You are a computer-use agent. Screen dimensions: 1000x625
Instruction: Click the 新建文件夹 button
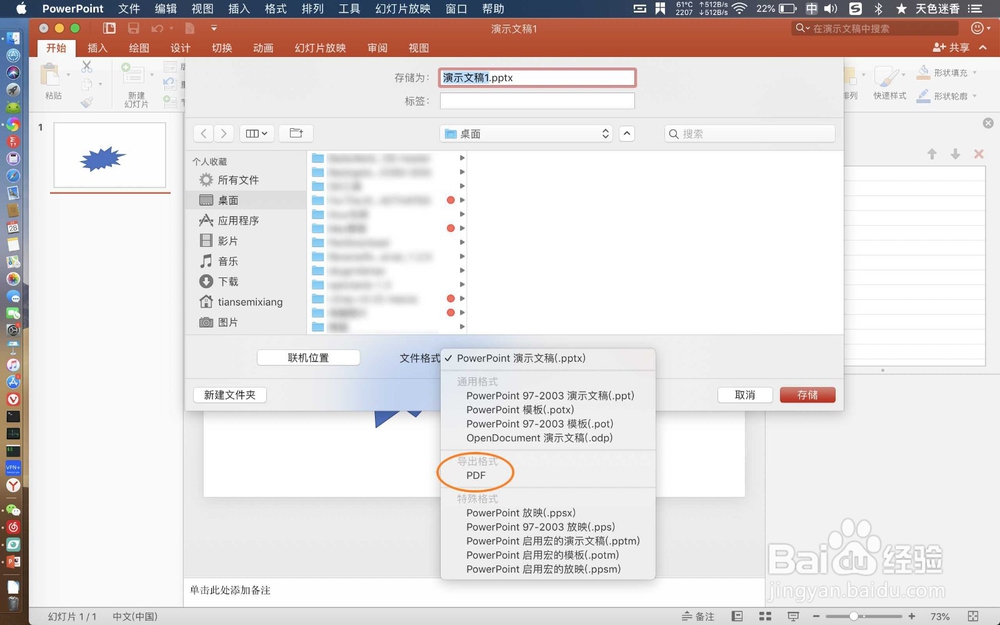point(230,395)
